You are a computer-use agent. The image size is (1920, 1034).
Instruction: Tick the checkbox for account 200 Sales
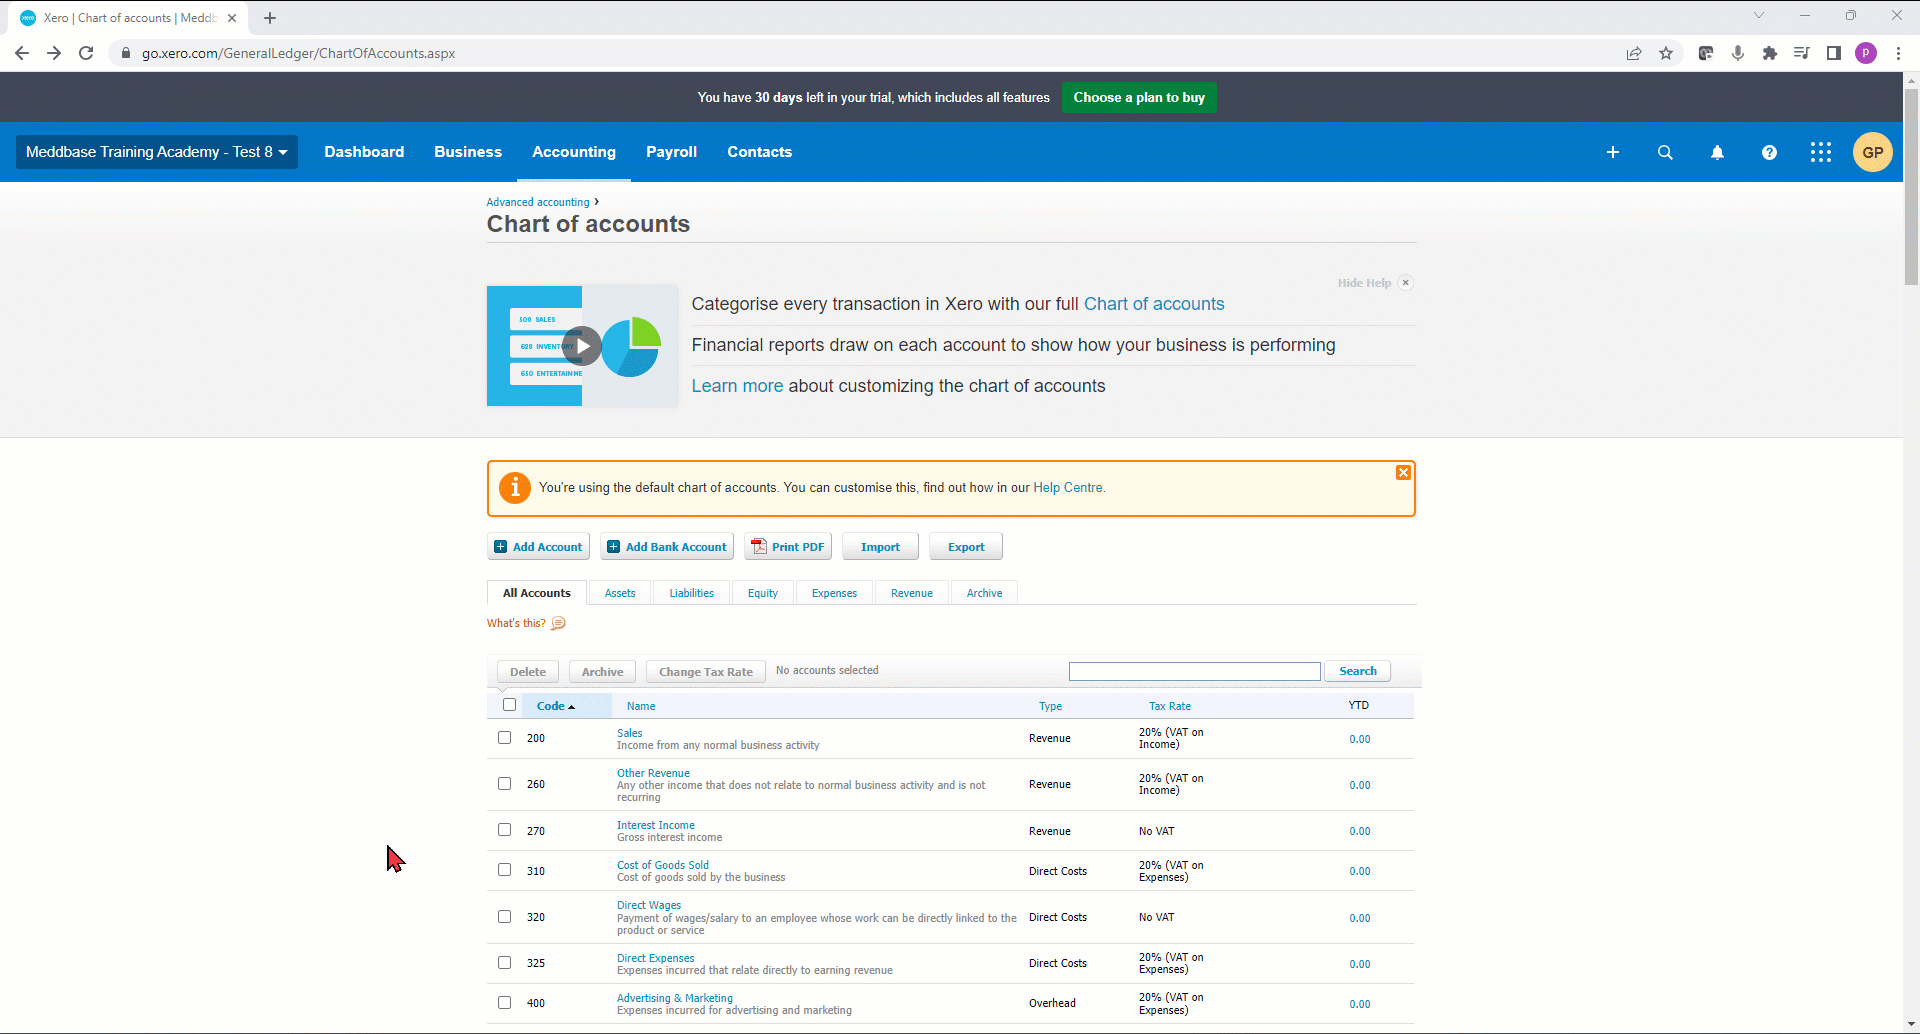[505, 738]
